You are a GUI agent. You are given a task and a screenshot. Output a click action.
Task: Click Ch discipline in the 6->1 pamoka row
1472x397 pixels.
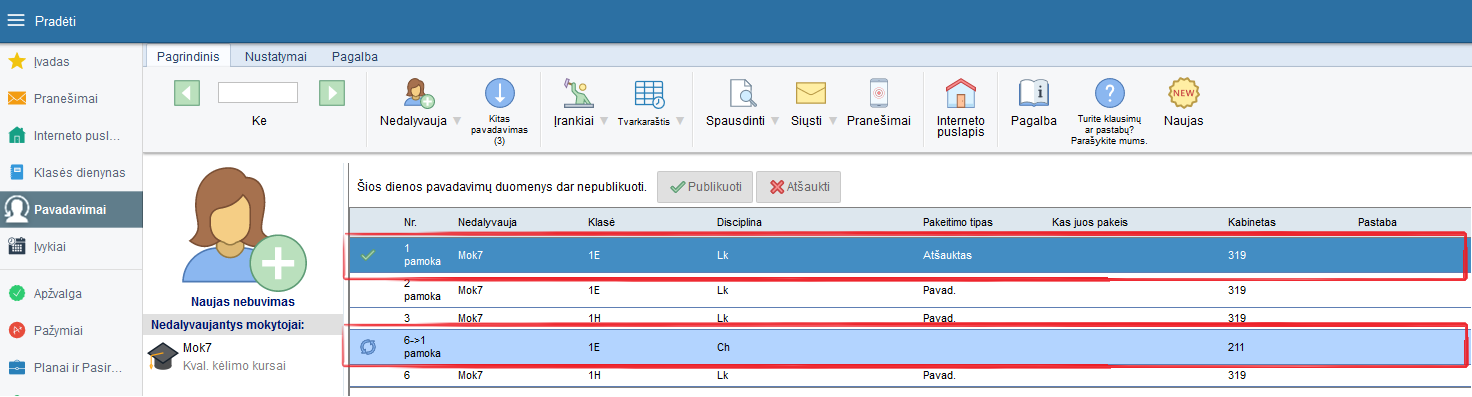click(724, 347)
